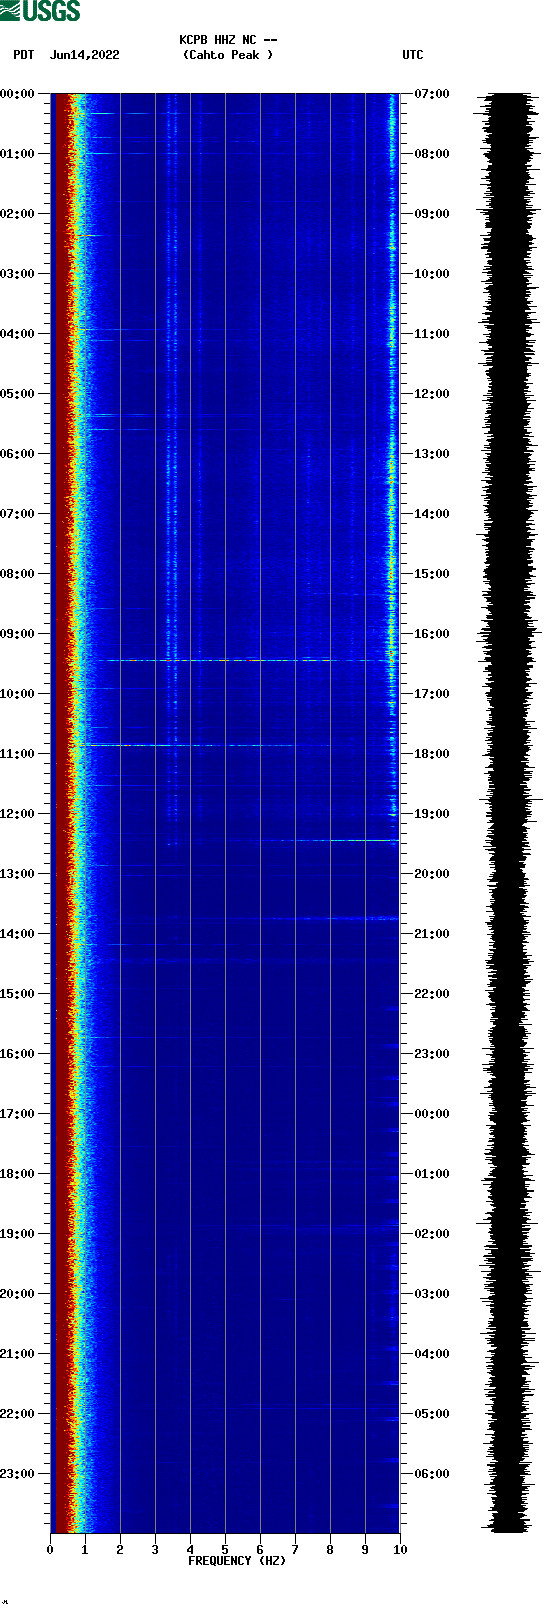Click the '22:00' UTC time label
The width and height of the screenshot is (552, 1613).
[x=432, y=994]
